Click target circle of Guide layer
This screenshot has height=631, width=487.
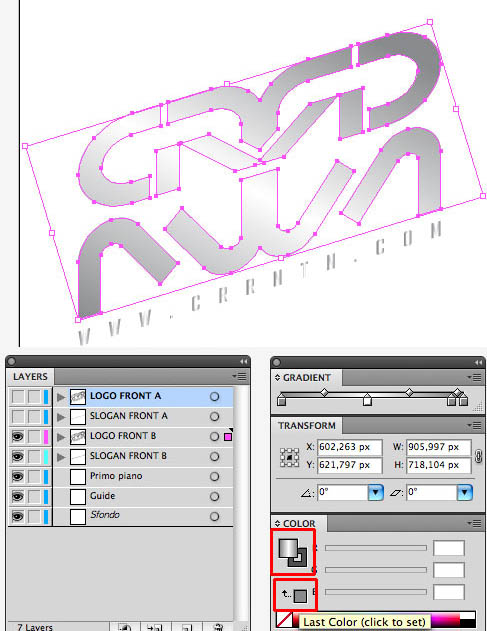(x=215, y=496)
